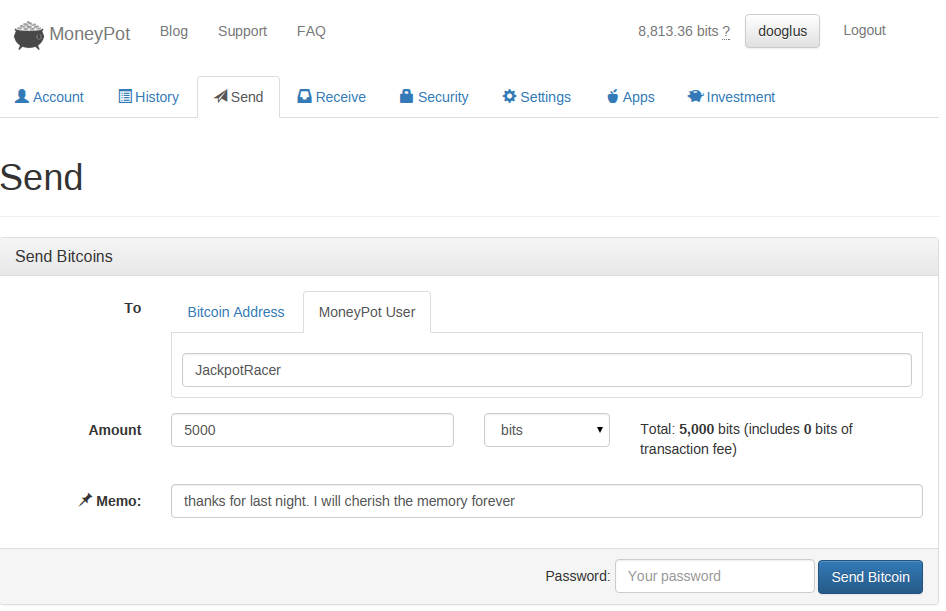Open the bits unit dropdown

click(x=547, y=430)
